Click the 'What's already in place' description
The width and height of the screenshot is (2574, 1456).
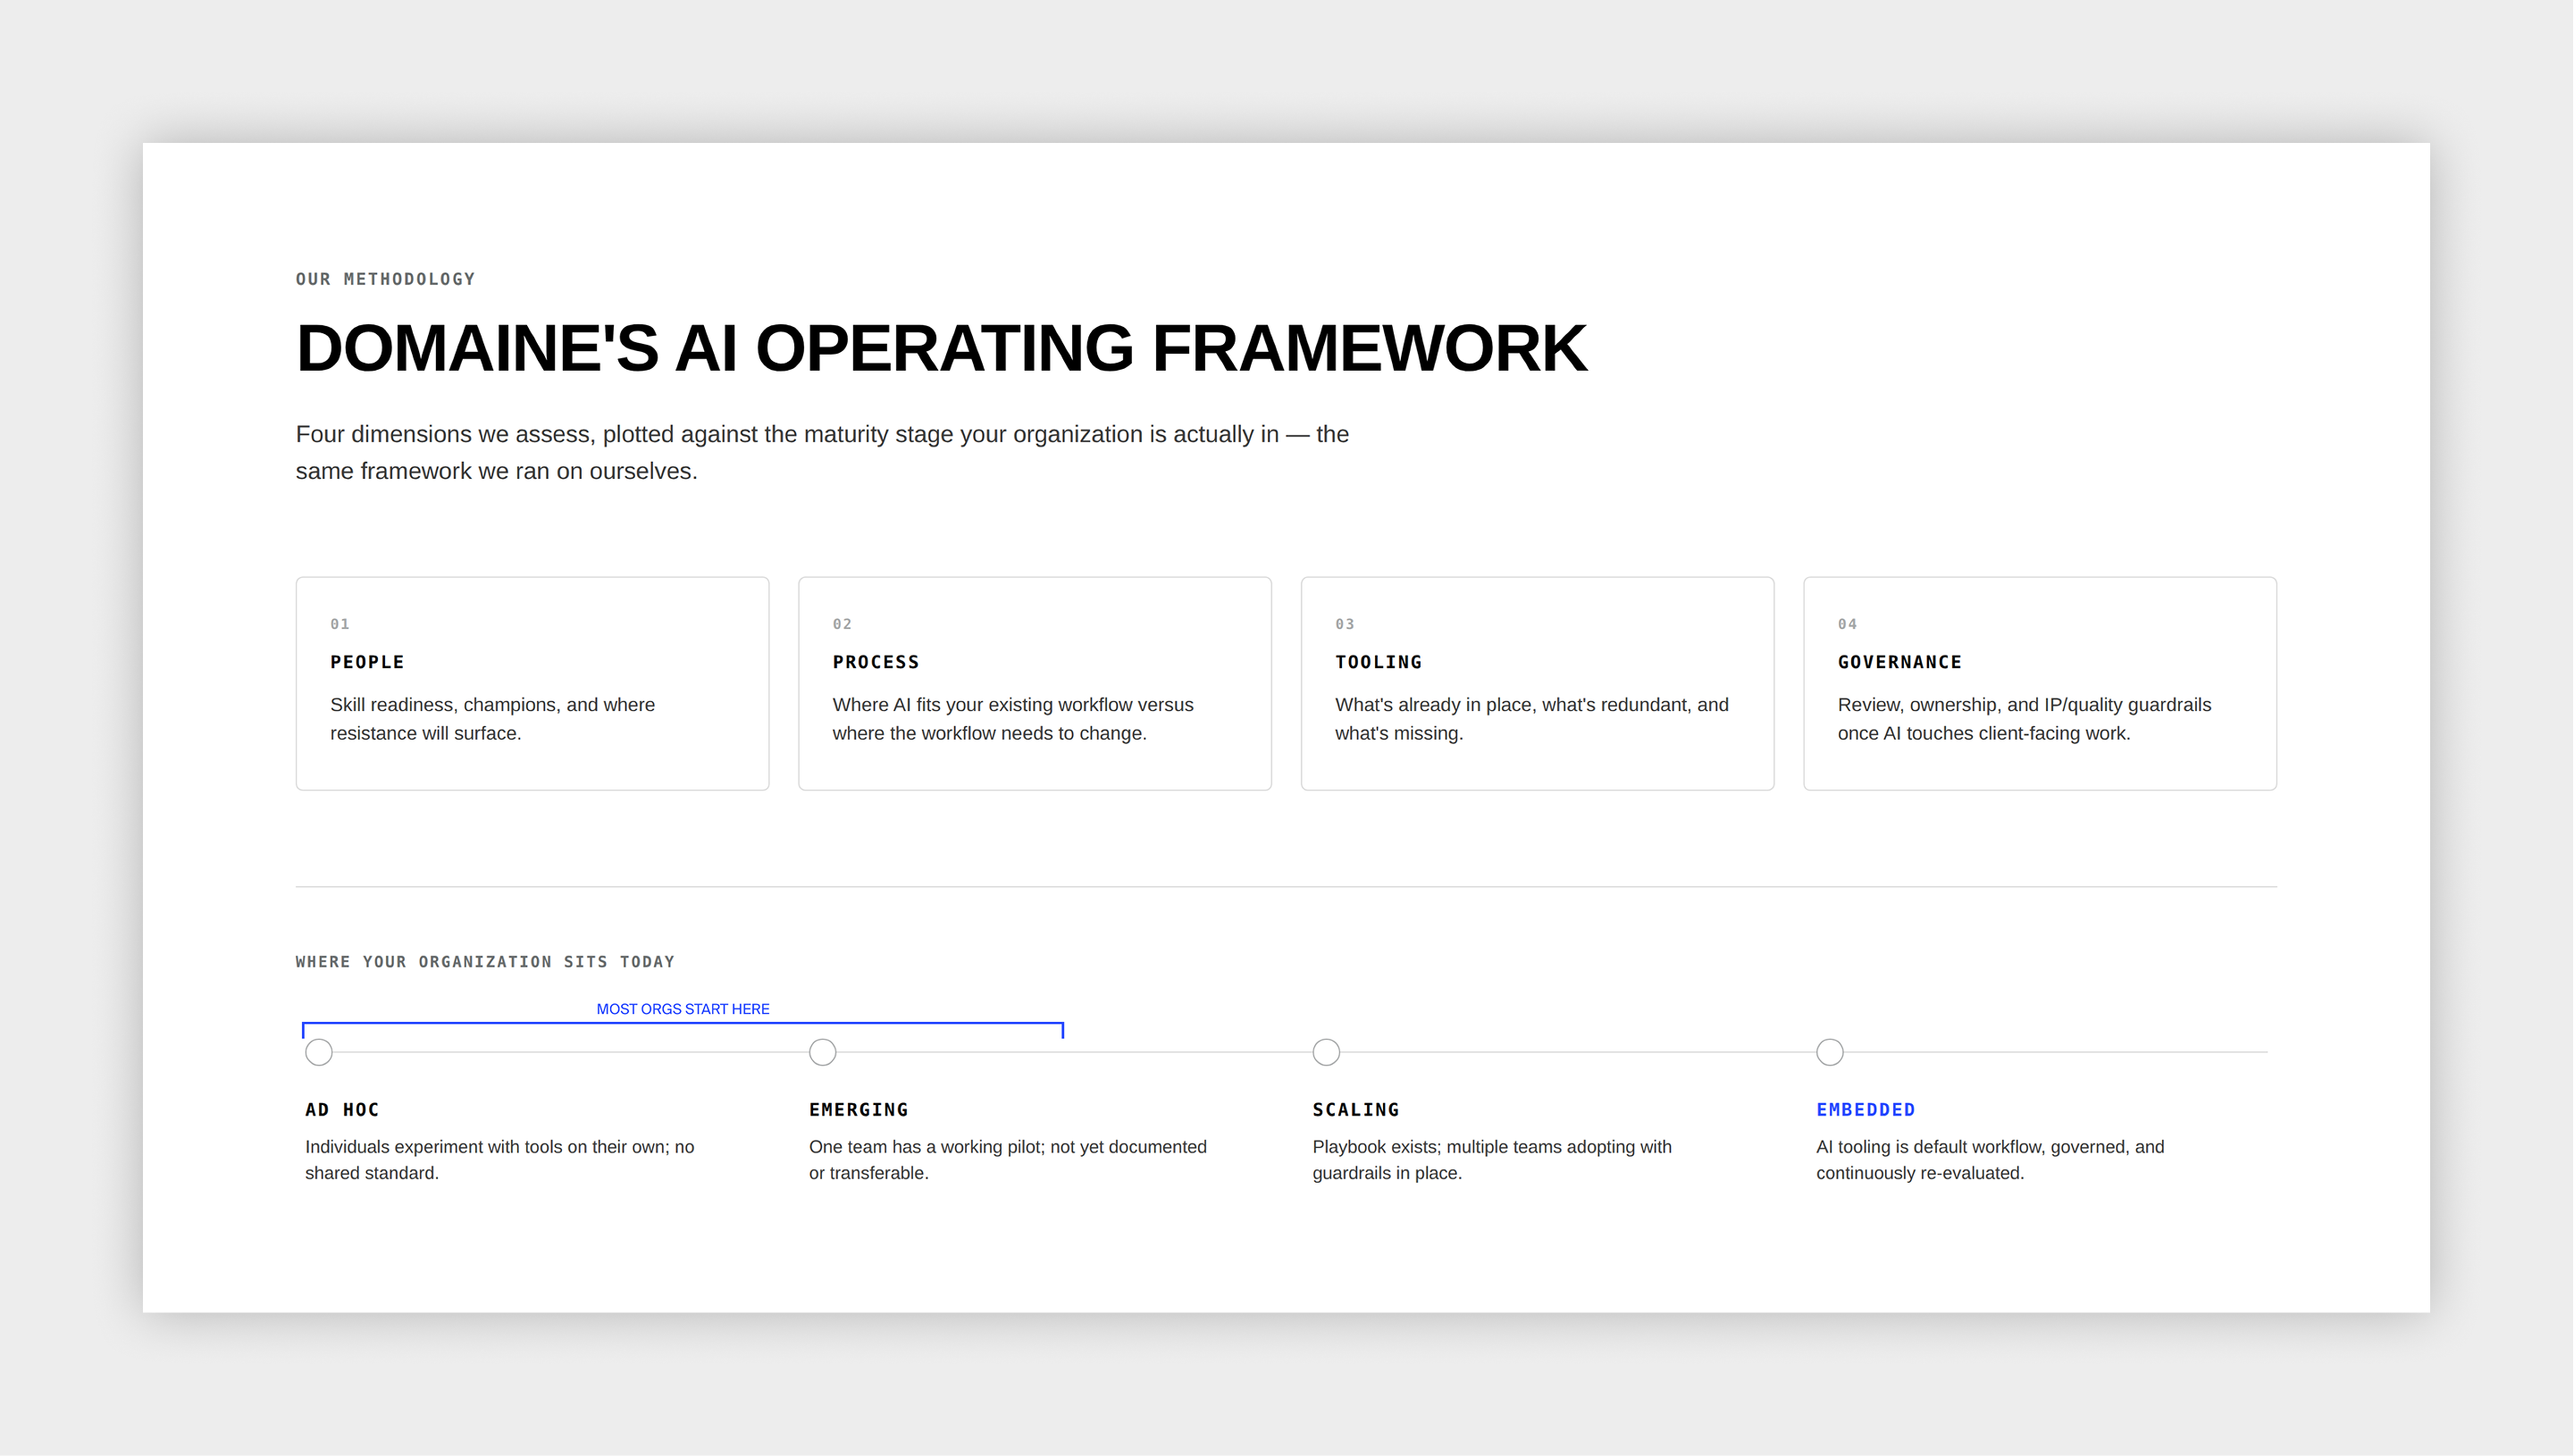[1532, 719]
